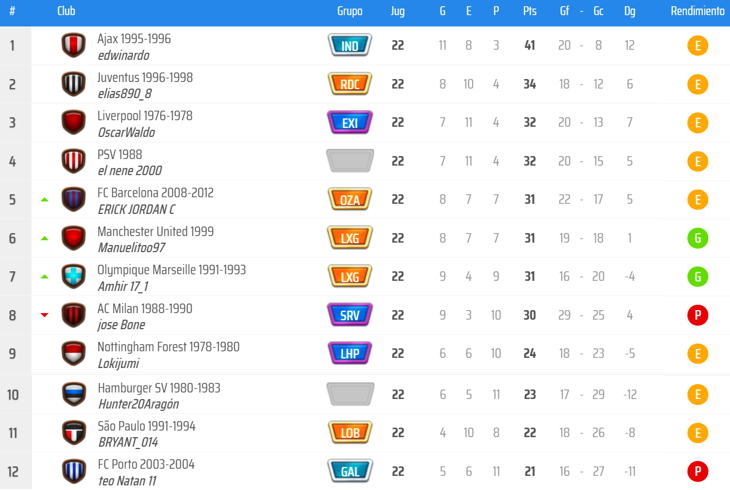Open manager profile edwinardo
The height and width of the screenshot is (490, 730).
123,56
